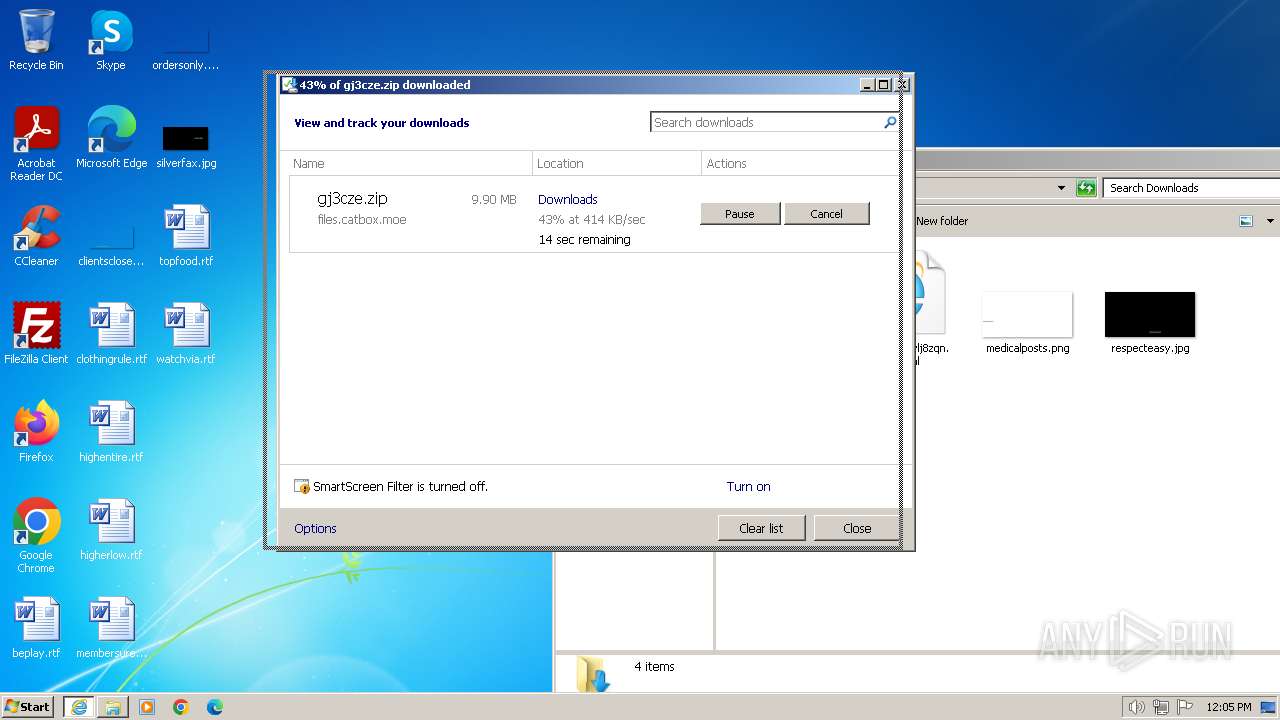Focus the Explorer Search Downloads box

(1192, 188)
